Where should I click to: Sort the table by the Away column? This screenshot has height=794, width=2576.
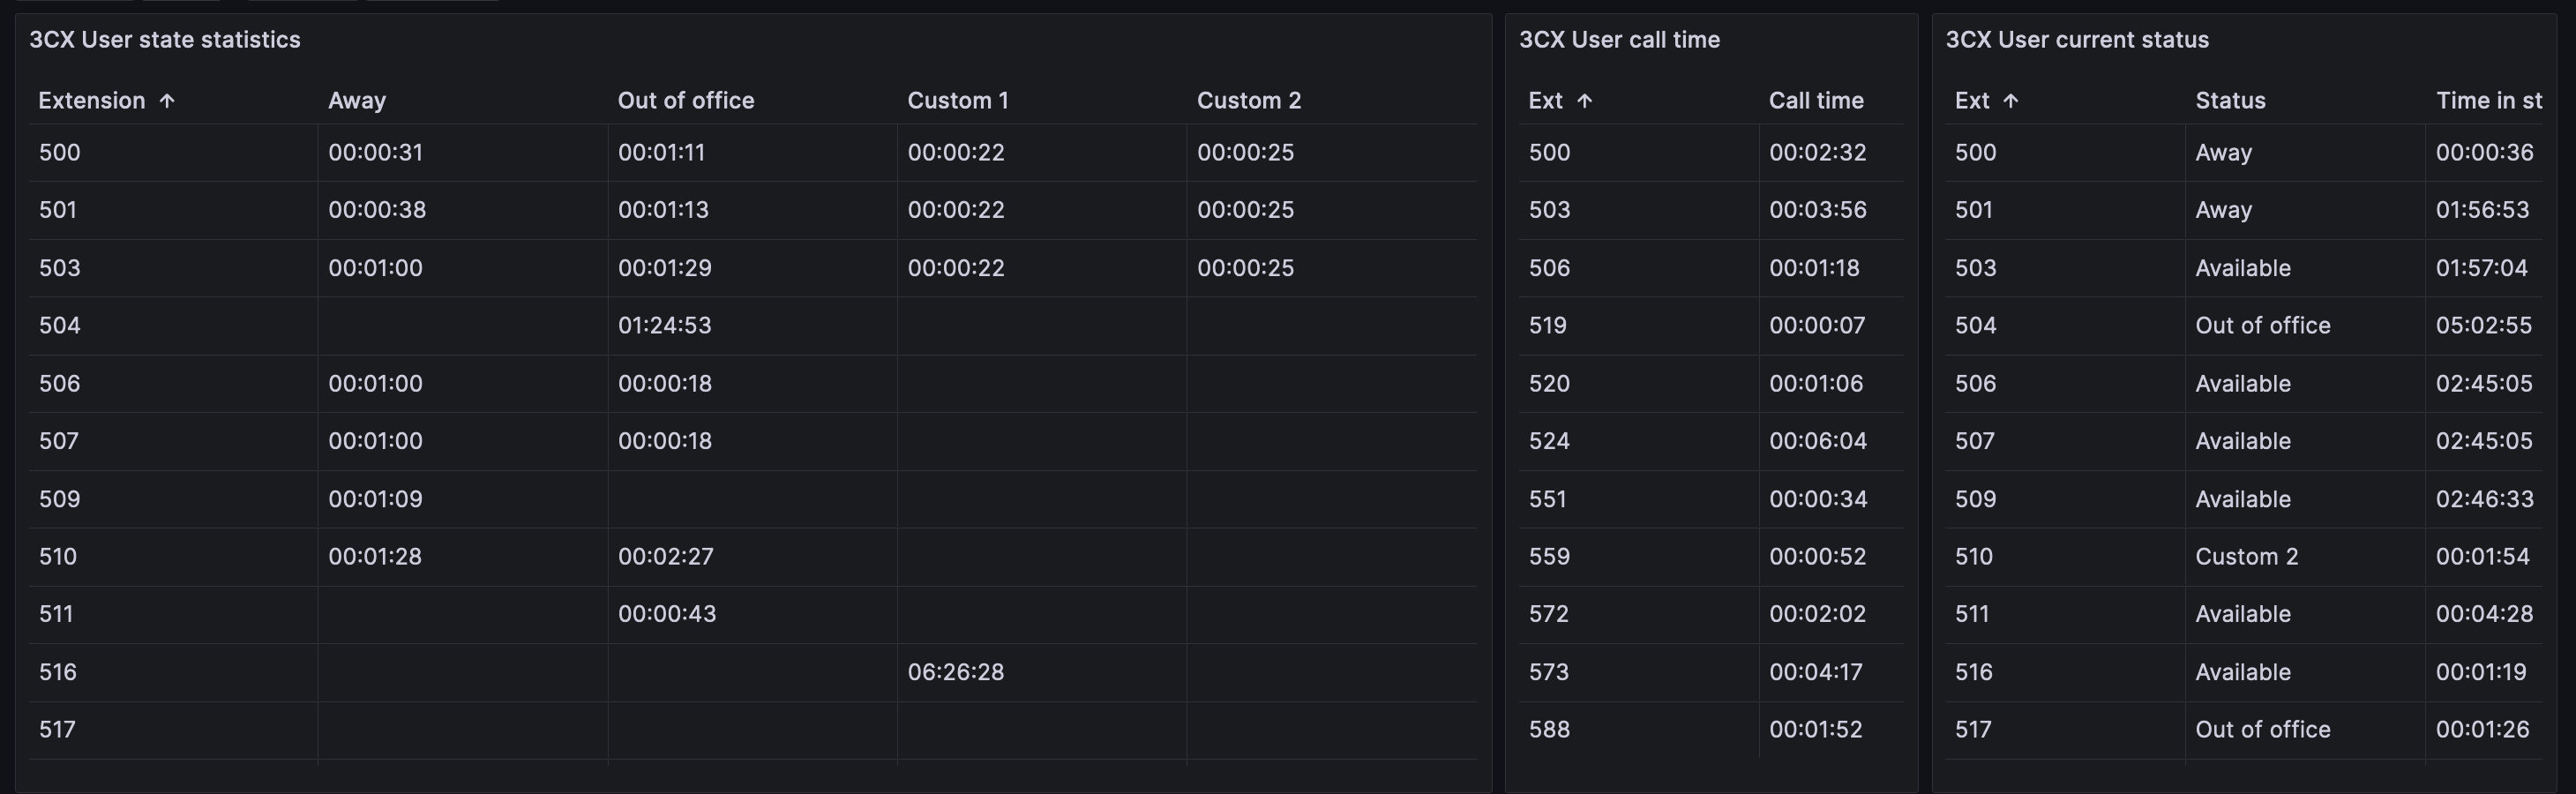coord(358,100)
